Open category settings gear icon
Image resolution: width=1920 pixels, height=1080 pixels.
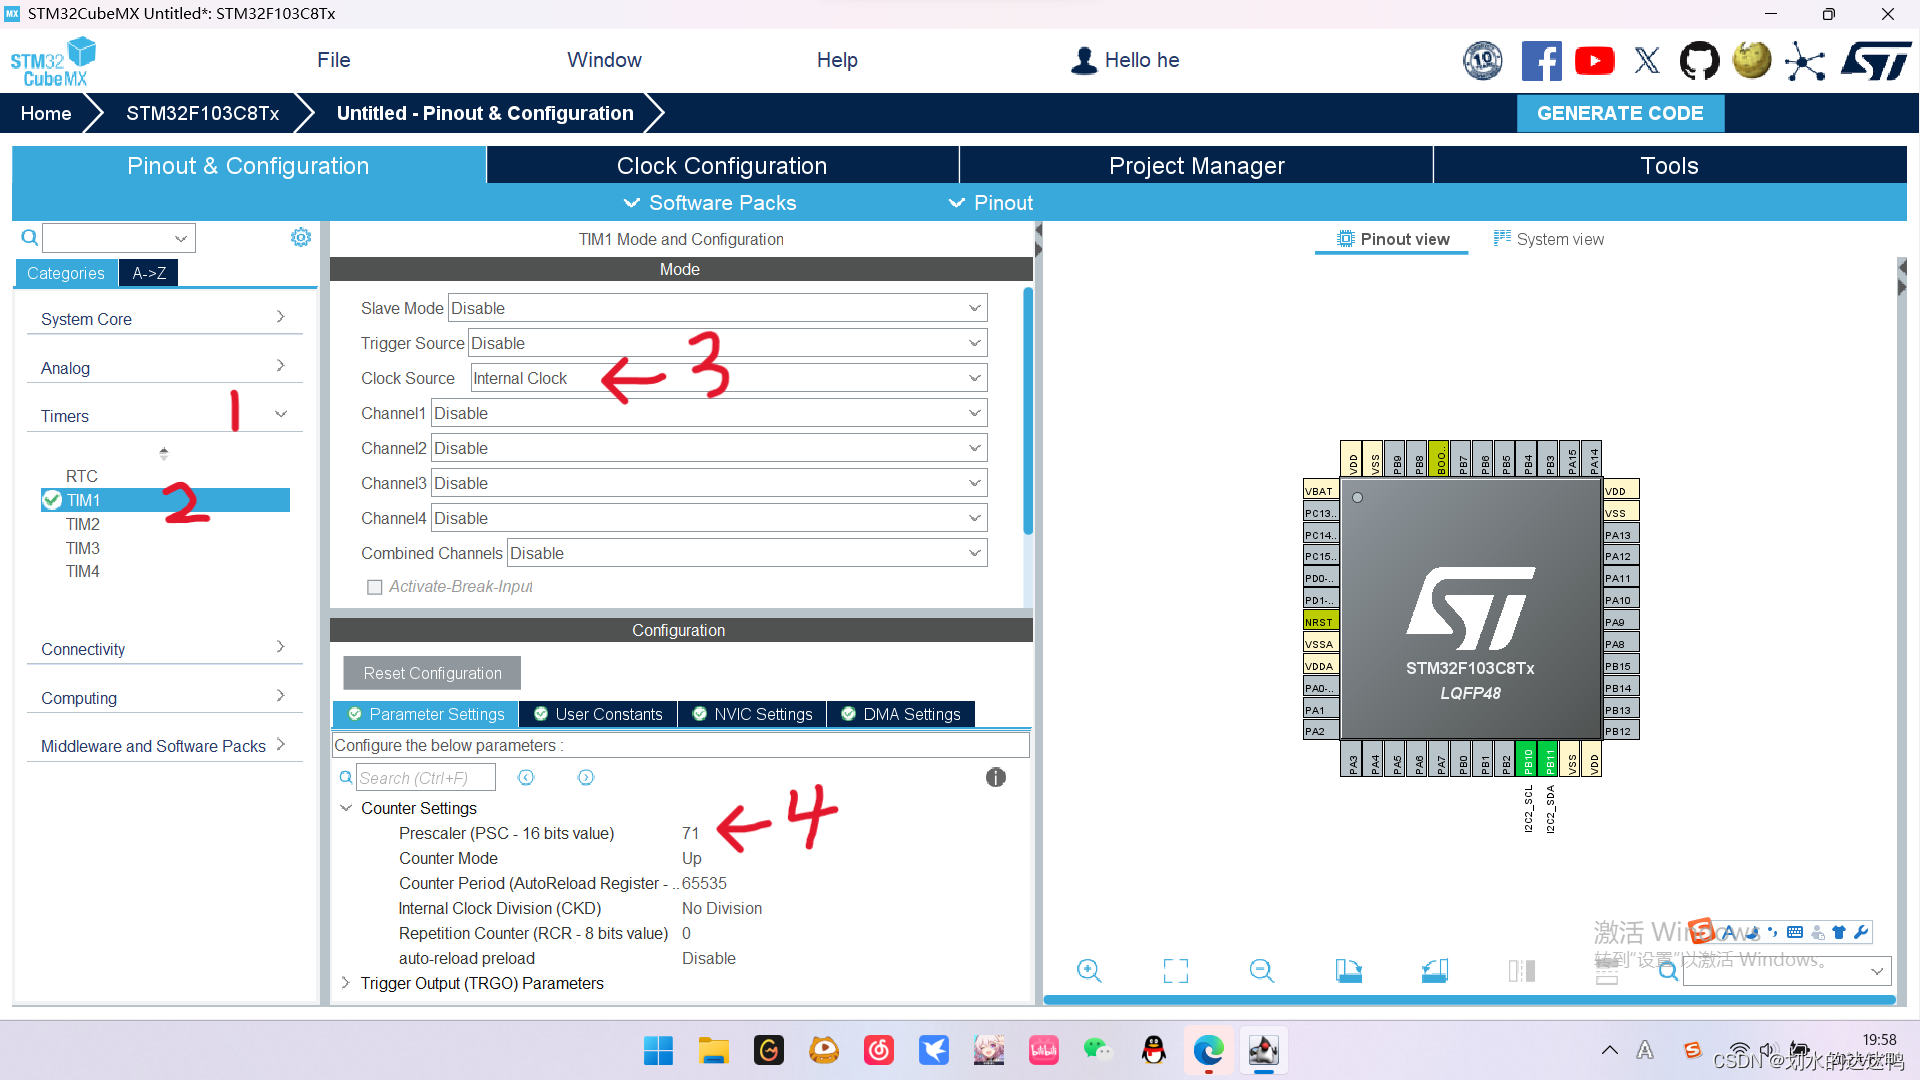pos(301,237)
